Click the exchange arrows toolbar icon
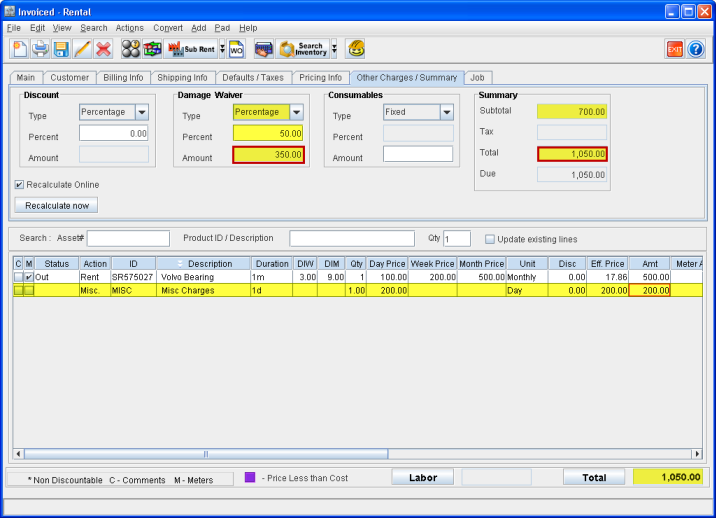Image resolution: width=716 pixels, height=518 pixels. (x=152, y=48)
